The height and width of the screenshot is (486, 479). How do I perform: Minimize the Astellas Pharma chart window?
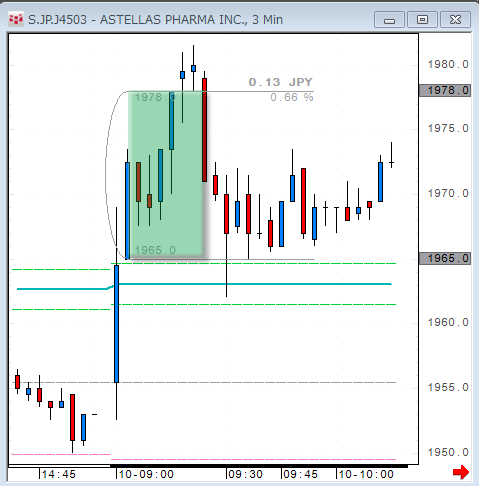tap(389, 20)
